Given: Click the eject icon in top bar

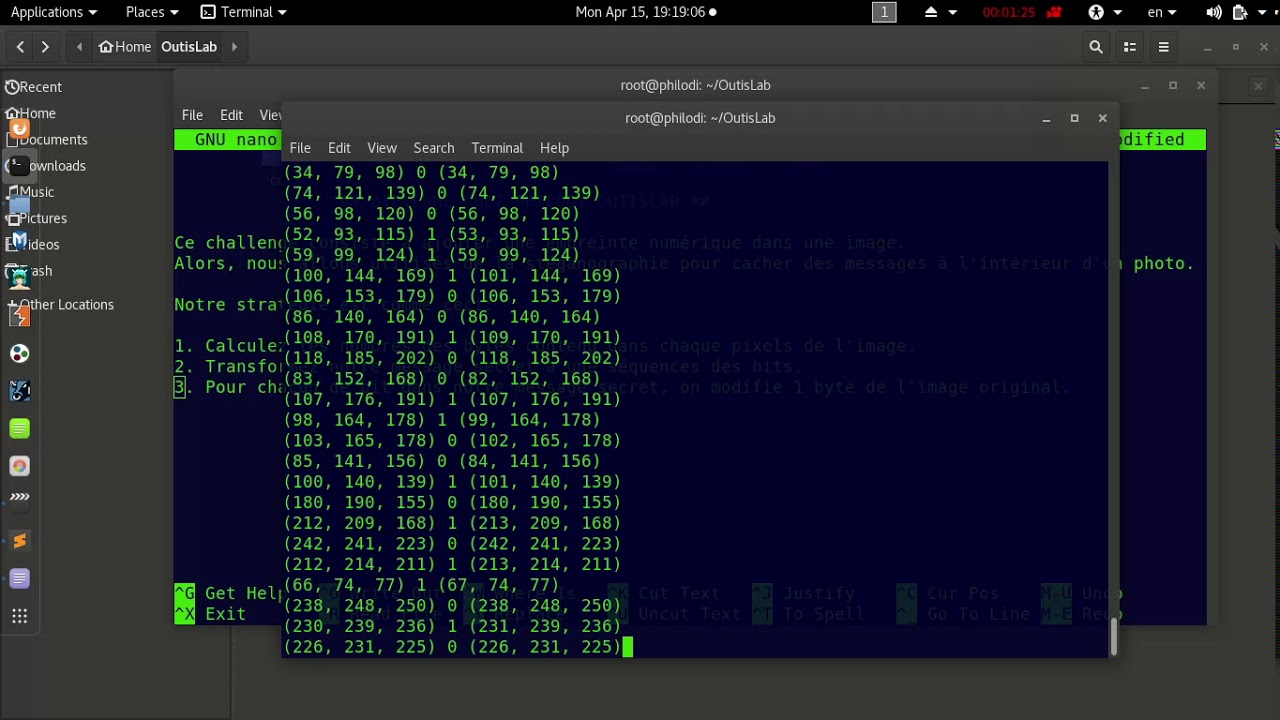Looking at the screenshot, I should [931, 12].
